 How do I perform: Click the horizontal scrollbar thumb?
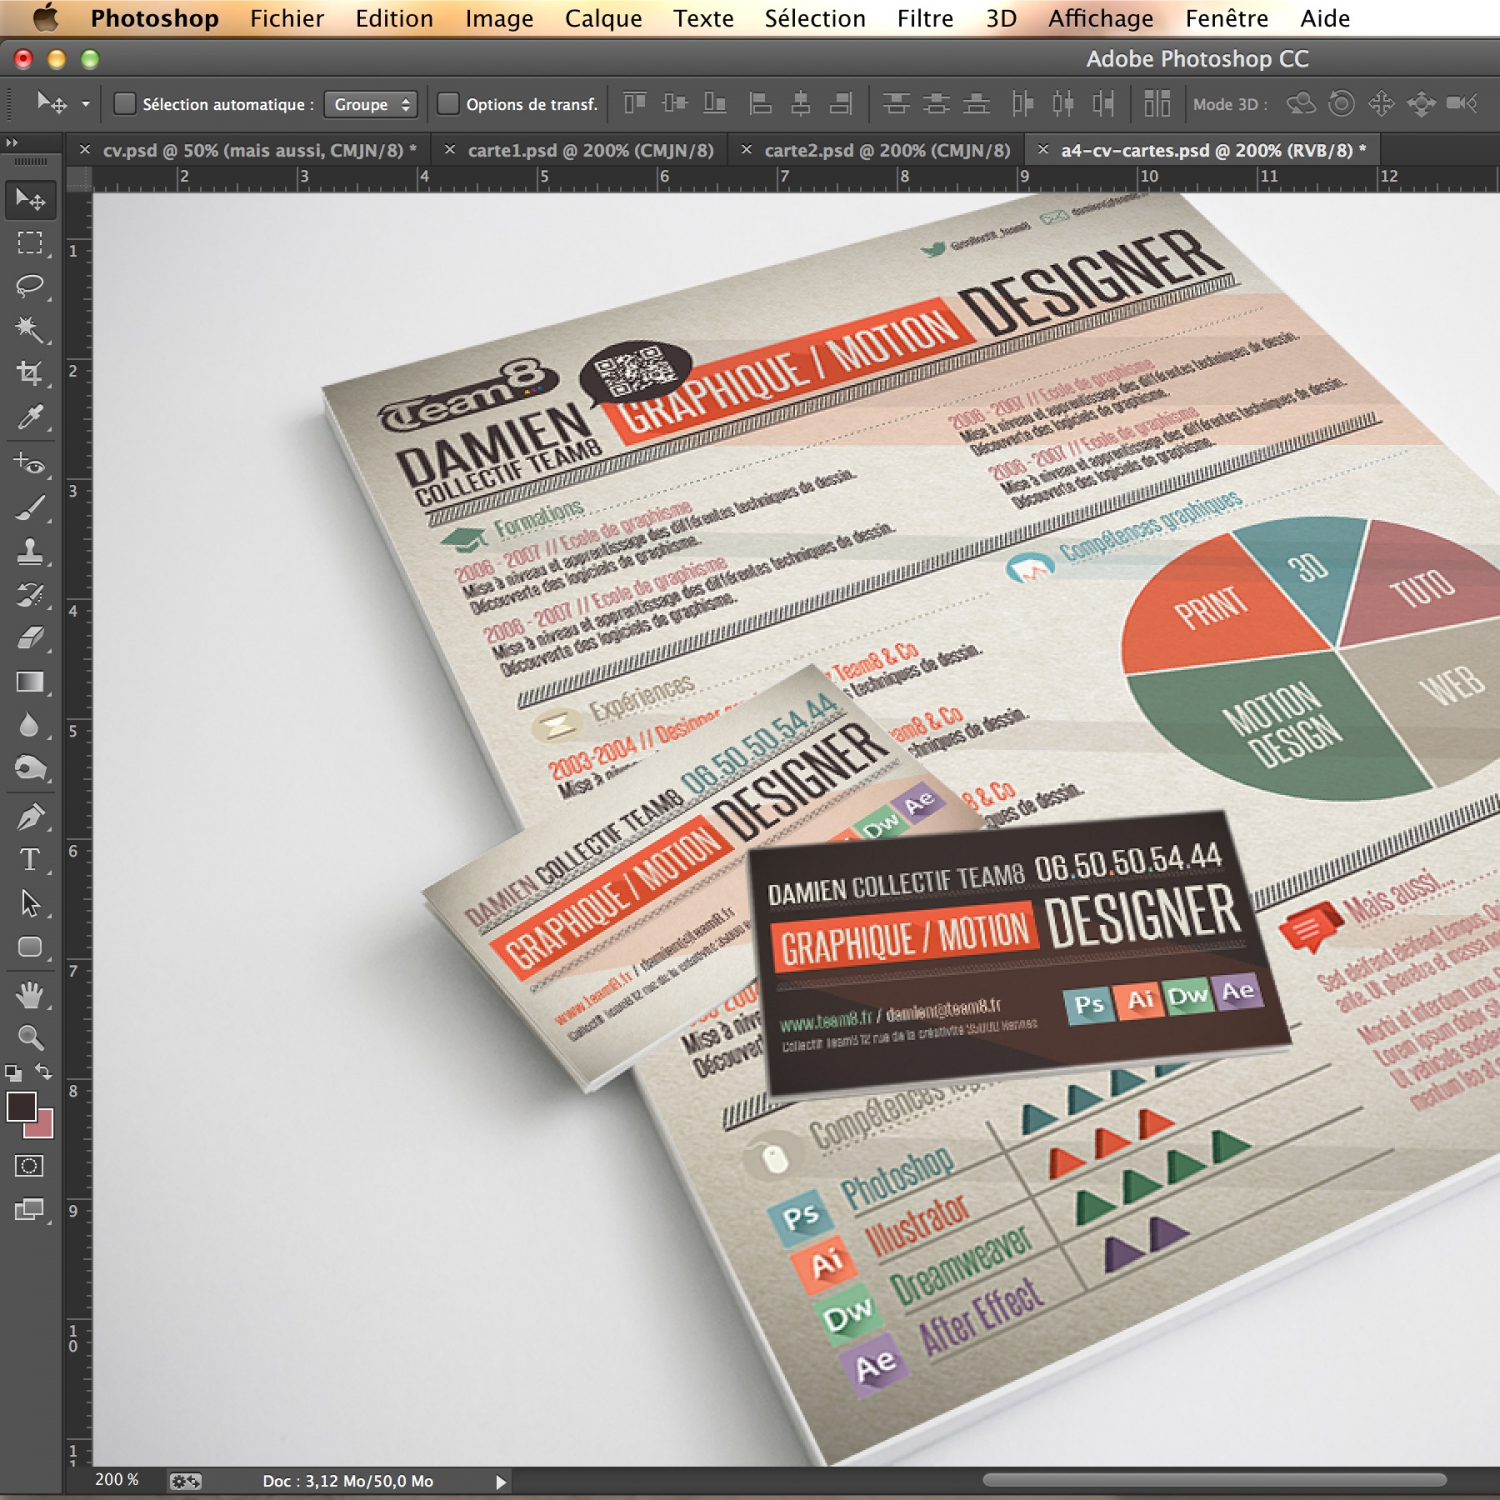pos(1214,1480)
